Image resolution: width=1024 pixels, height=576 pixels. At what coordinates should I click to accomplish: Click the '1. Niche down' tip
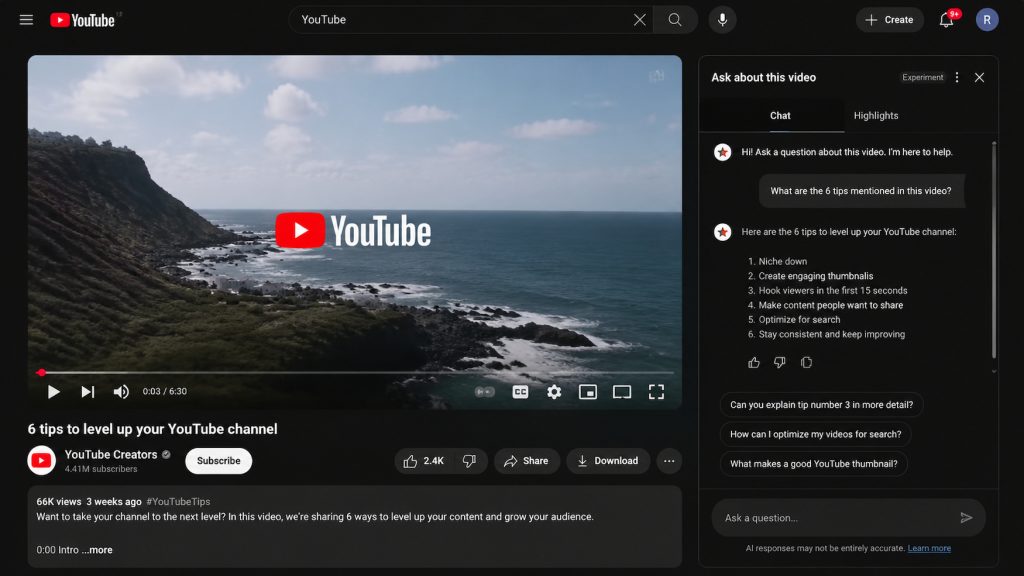click(x=777, y=261)
